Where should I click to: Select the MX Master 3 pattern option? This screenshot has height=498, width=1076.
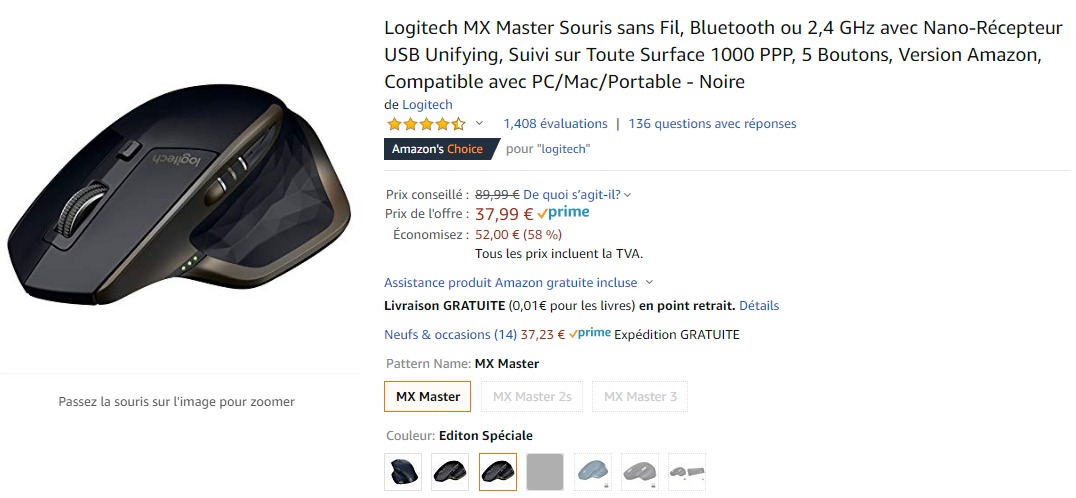640,397
